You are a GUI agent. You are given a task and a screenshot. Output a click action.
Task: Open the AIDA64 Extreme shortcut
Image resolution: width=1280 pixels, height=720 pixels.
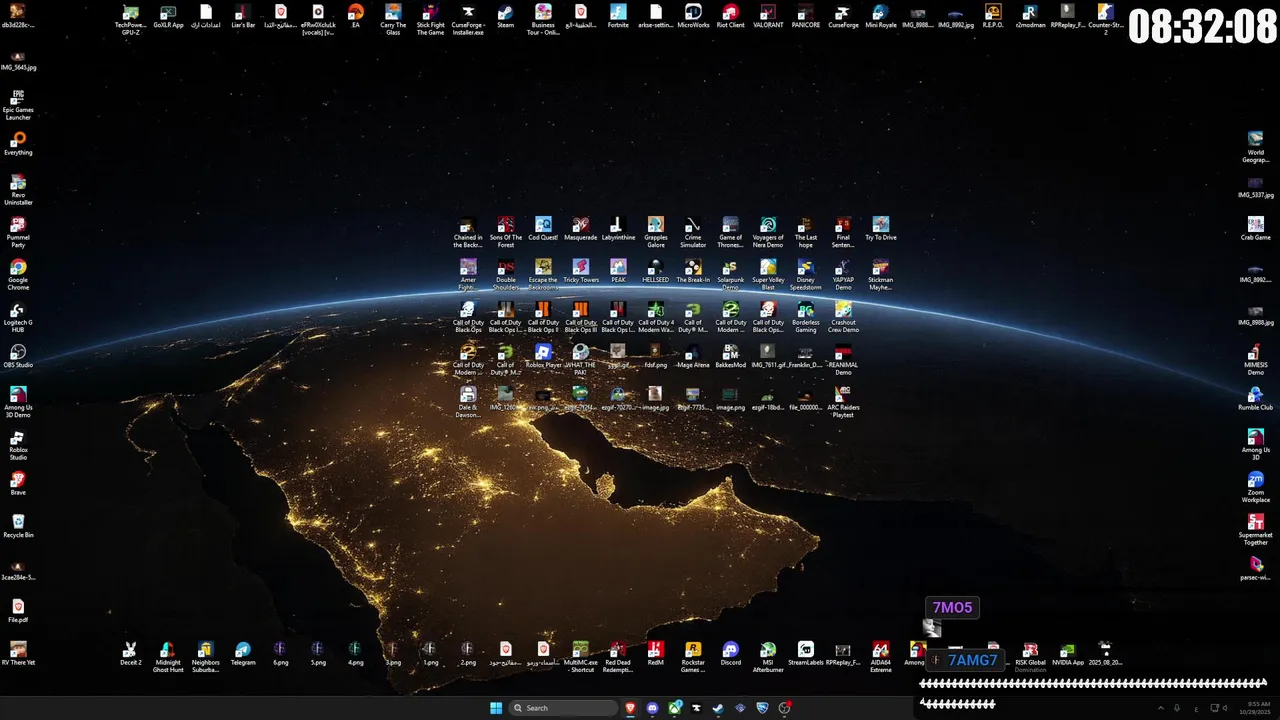(881, 657)
